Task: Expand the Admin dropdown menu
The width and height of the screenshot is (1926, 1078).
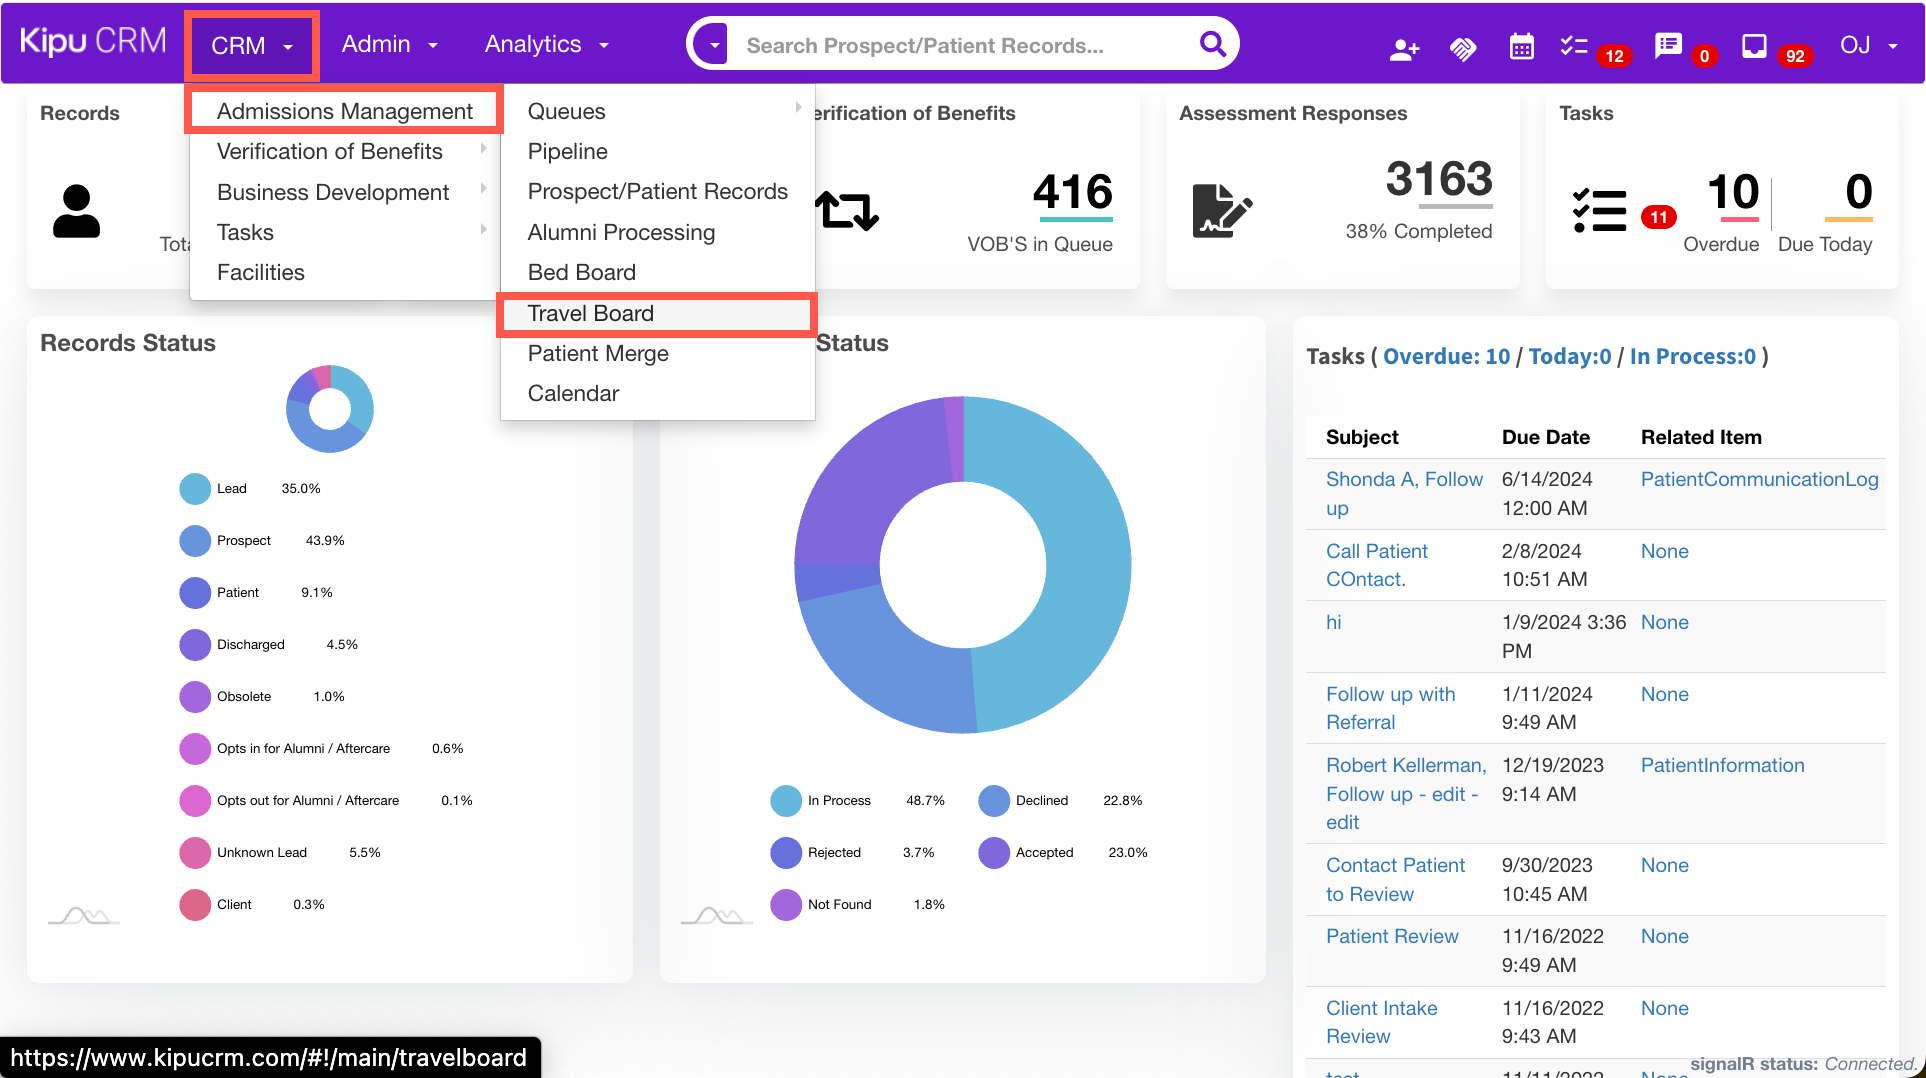Action: pyautogui.click(x=389, y=45)
